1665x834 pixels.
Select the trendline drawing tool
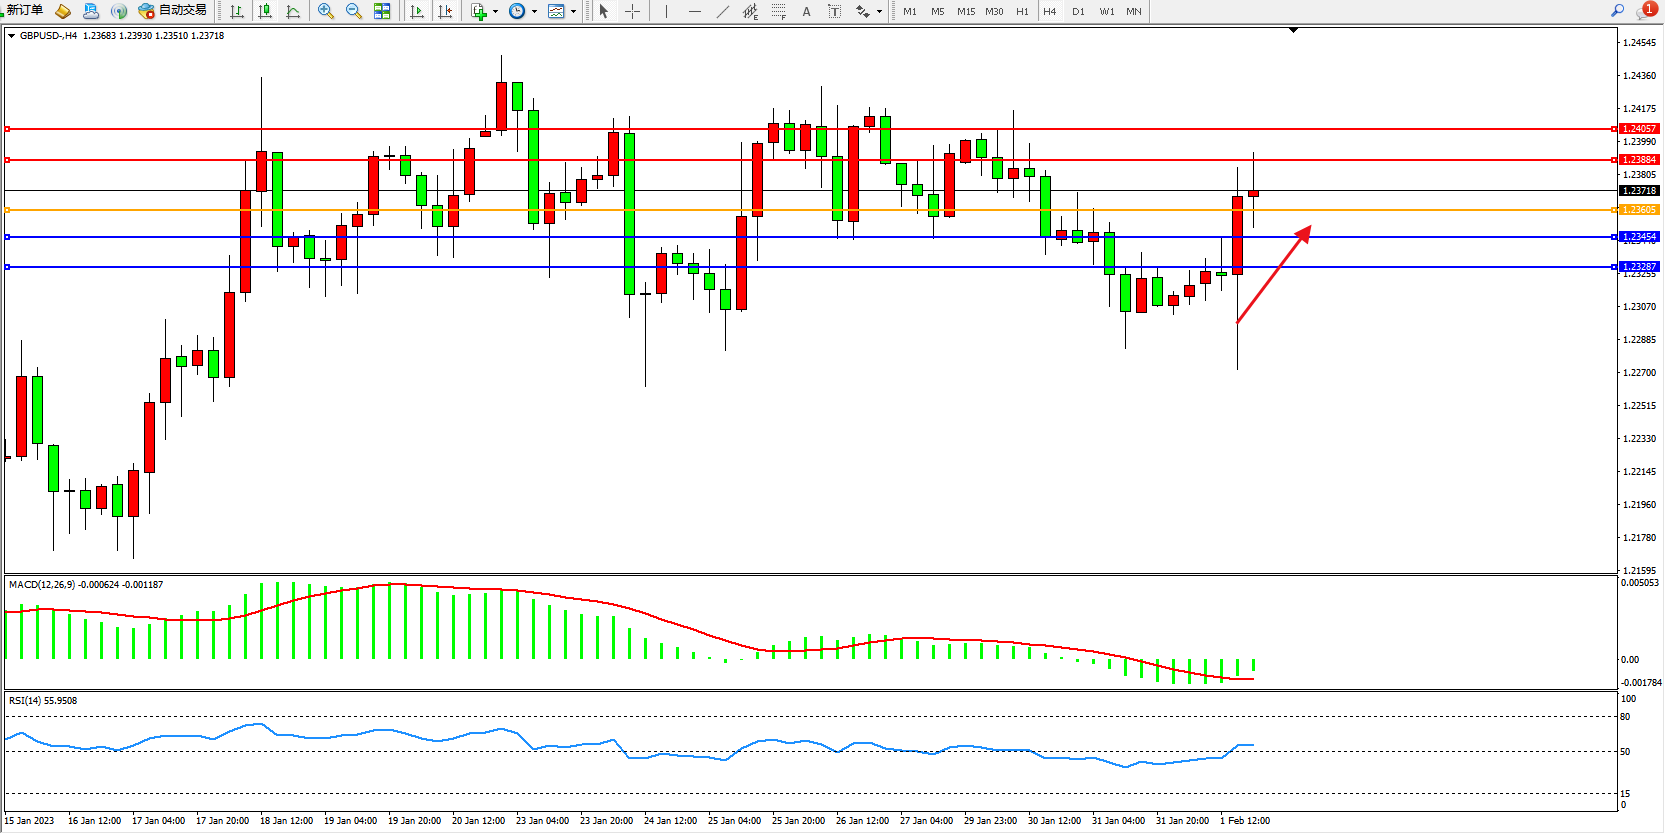(723, 11)
